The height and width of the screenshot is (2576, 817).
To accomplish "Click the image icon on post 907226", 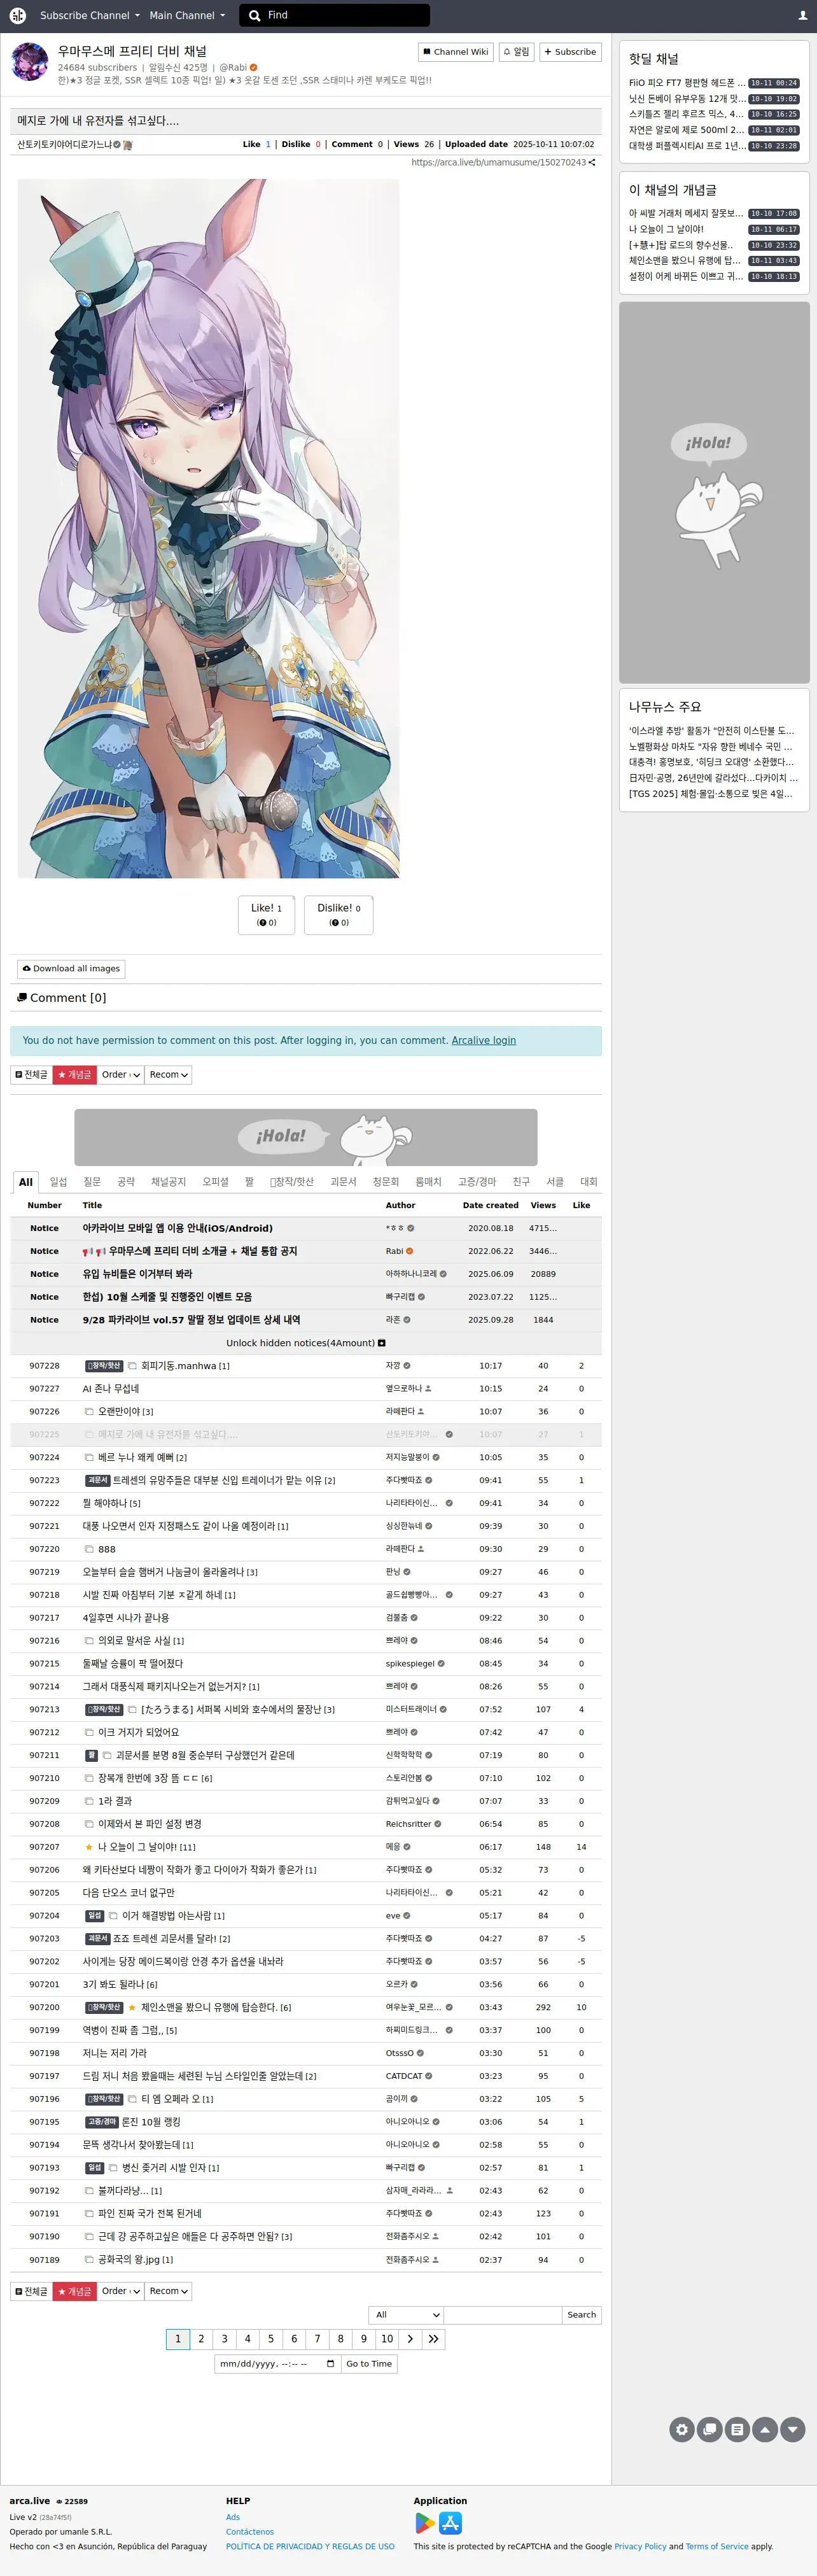I will coord(89,1412).
